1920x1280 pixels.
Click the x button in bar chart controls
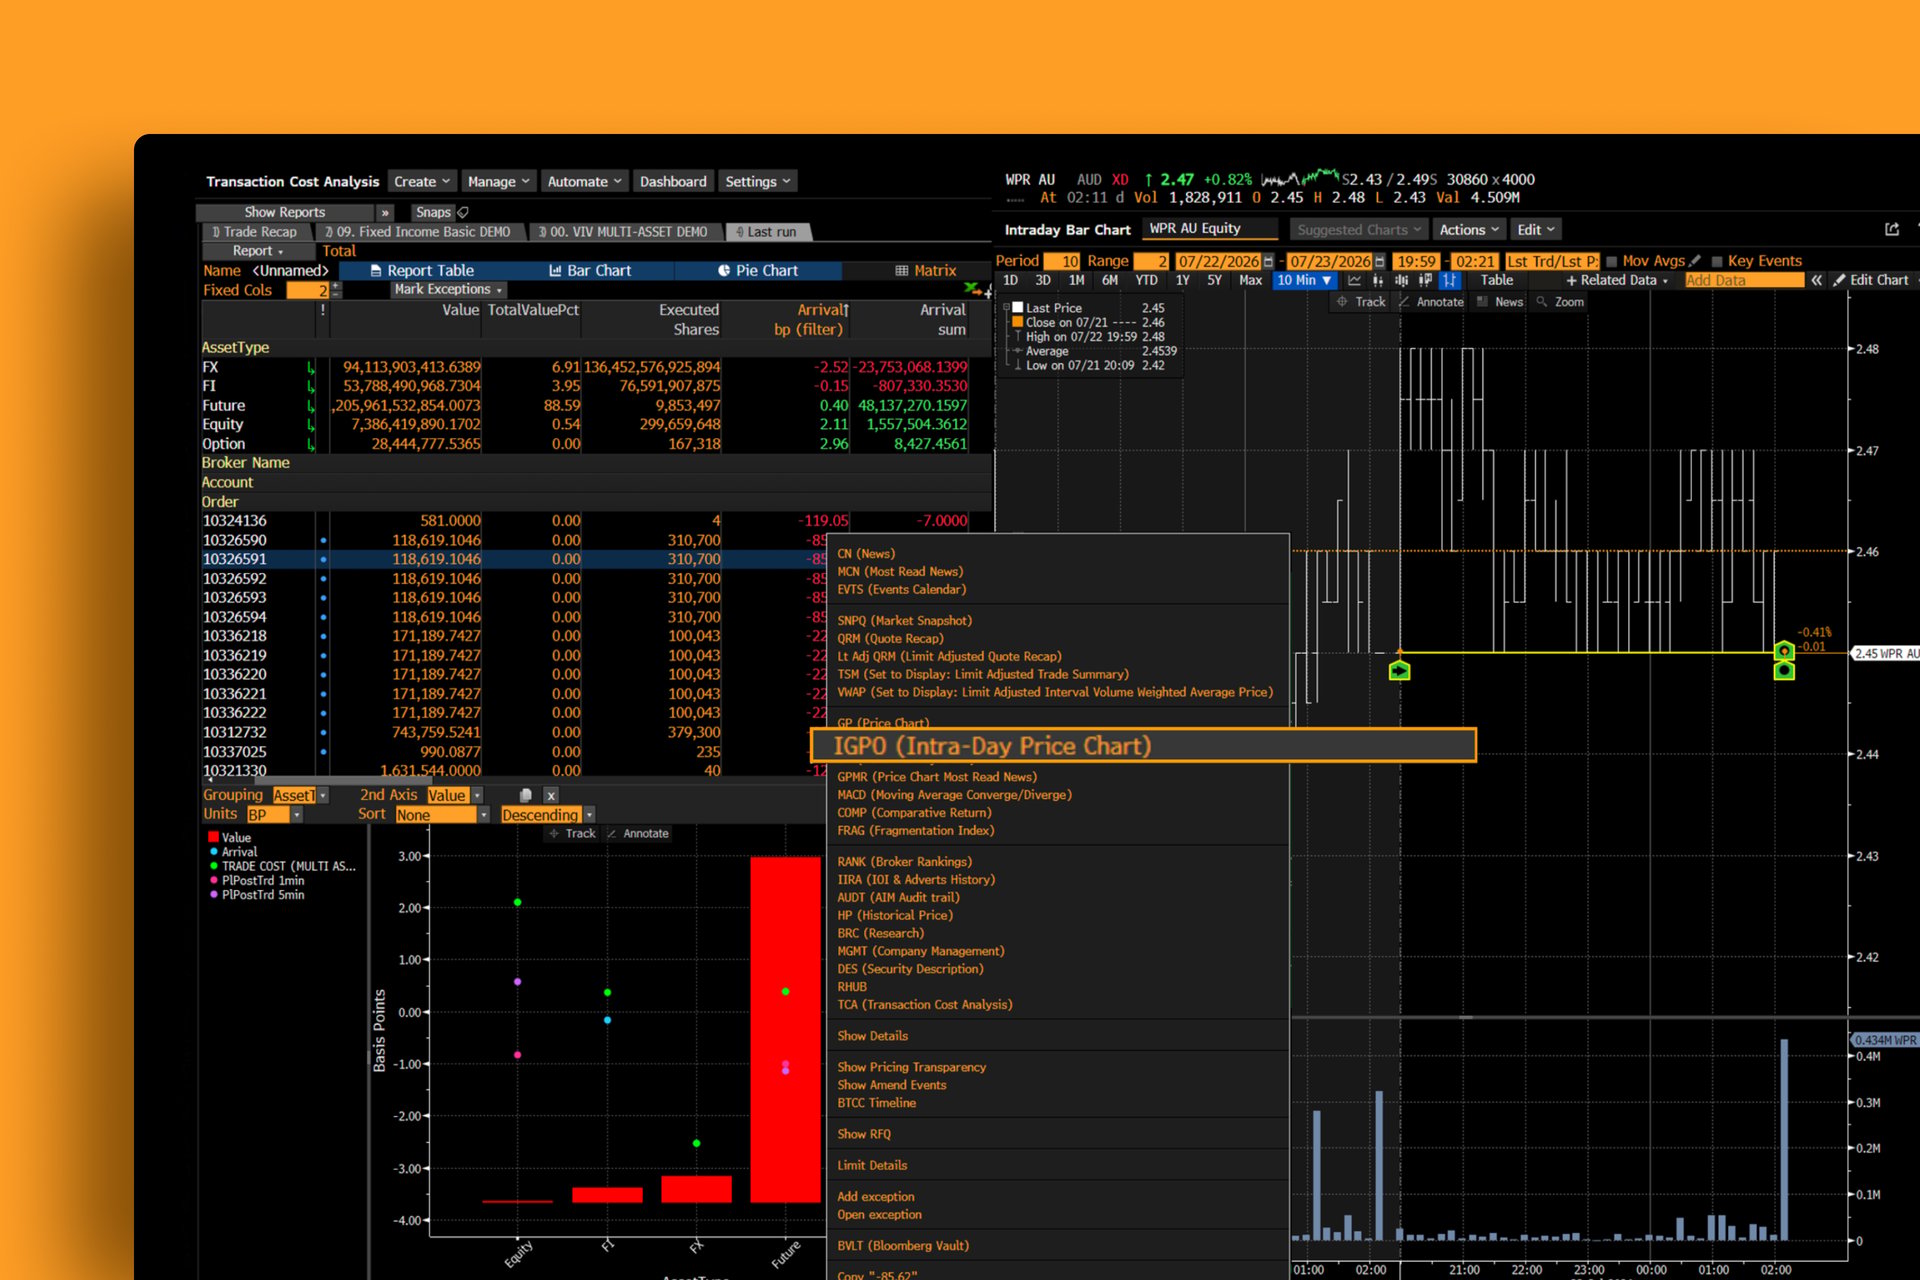coord(550,796)
